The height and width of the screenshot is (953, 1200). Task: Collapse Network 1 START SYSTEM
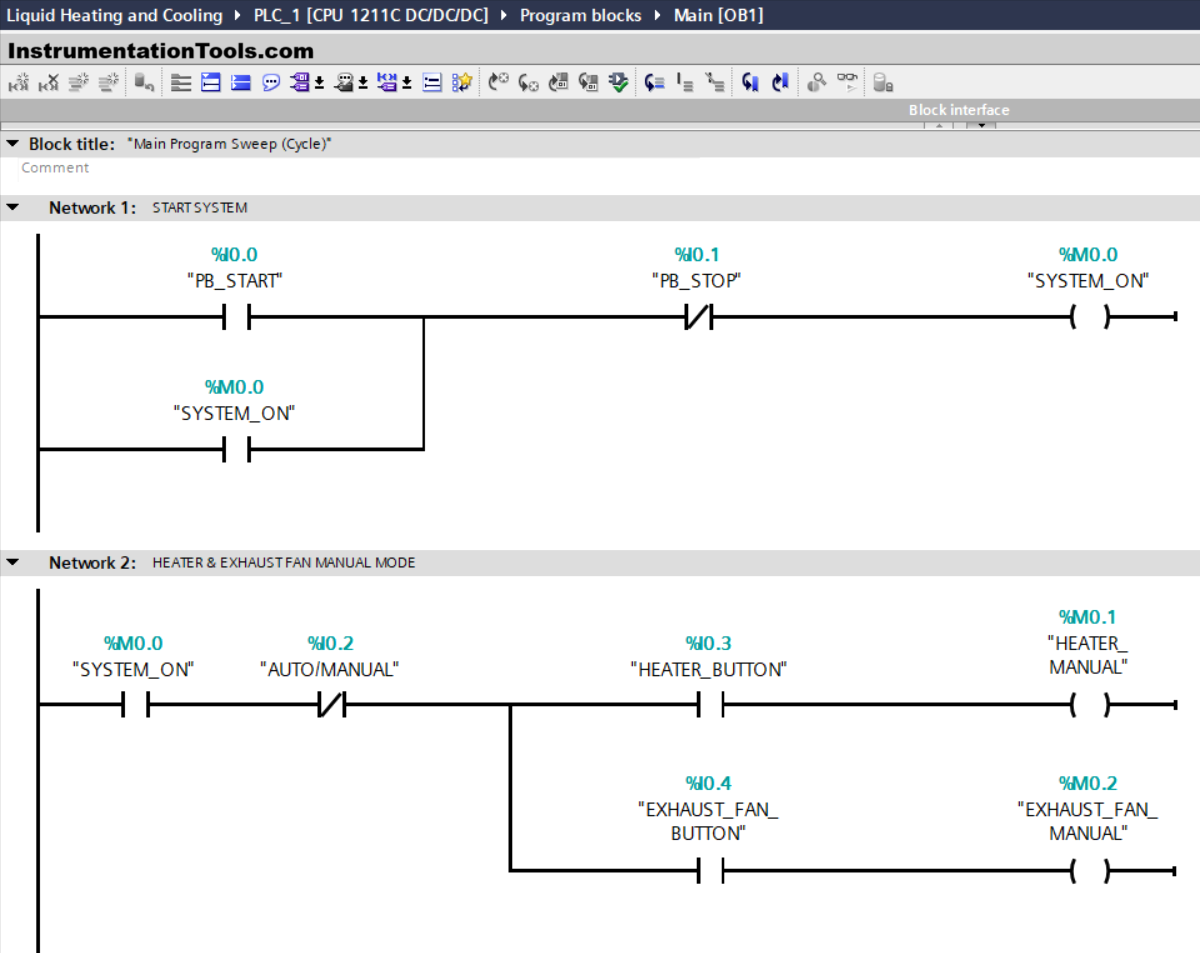[12, 208]
